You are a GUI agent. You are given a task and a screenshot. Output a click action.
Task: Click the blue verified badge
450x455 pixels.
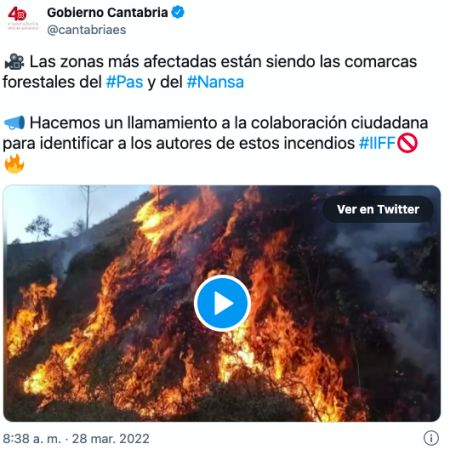pos(178,12)
